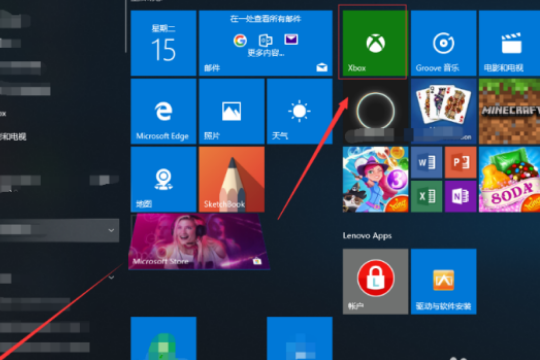Open the Mail (邮件) tile

point(266,43)
